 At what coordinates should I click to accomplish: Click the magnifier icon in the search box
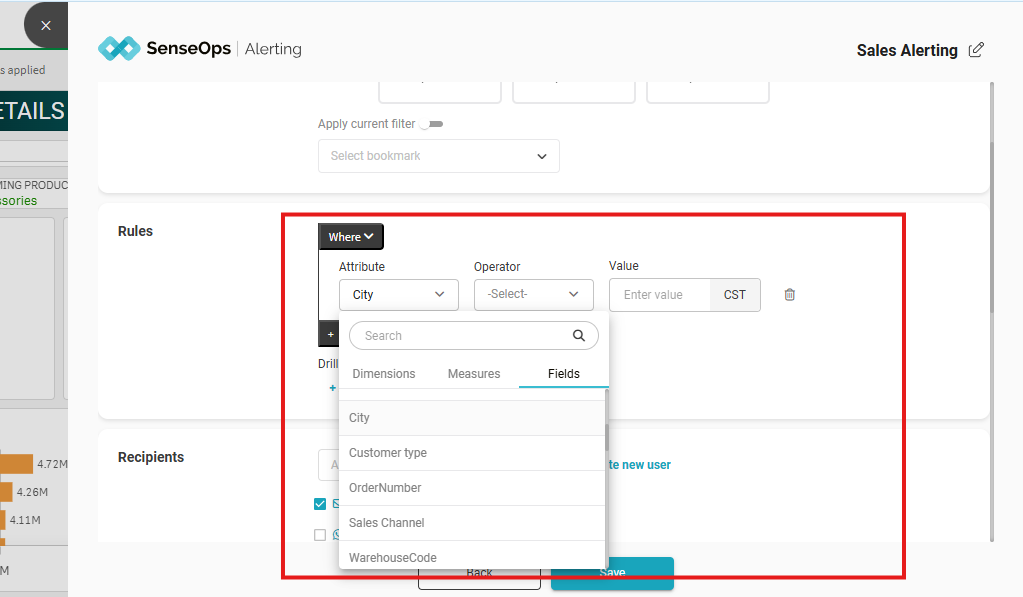[x=578, y=336]
